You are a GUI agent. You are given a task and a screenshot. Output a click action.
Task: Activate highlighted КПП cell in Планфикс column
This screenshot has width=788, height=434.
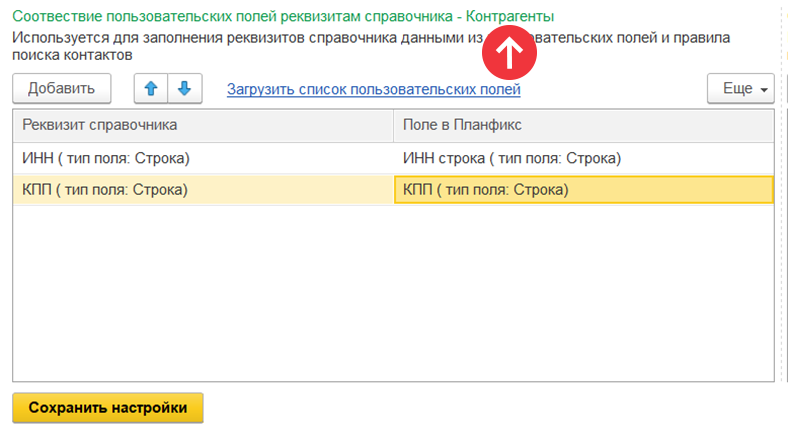583,190
